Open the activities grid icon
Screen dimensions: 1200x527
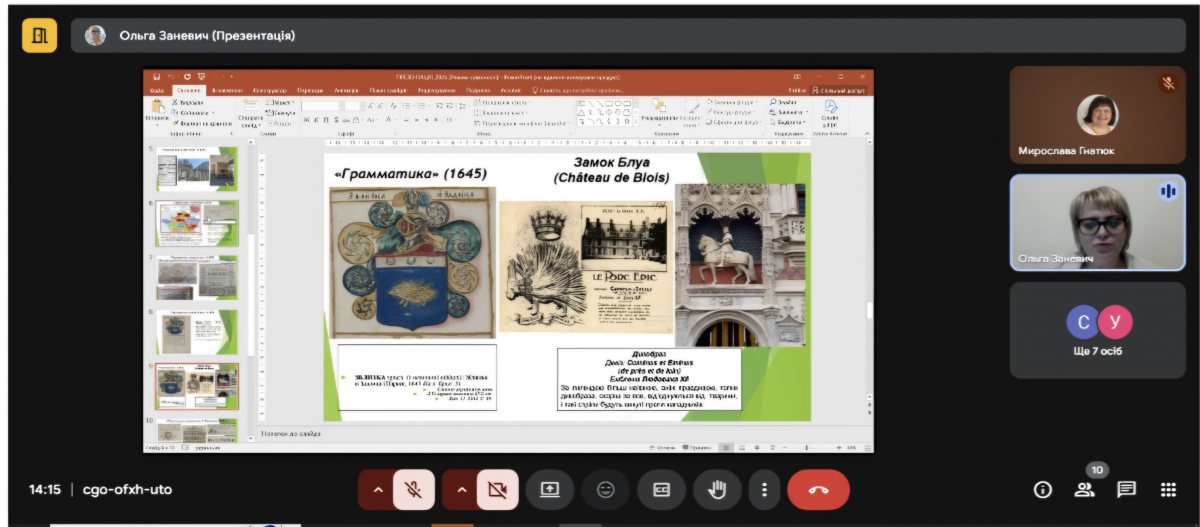pos(1168,490)
